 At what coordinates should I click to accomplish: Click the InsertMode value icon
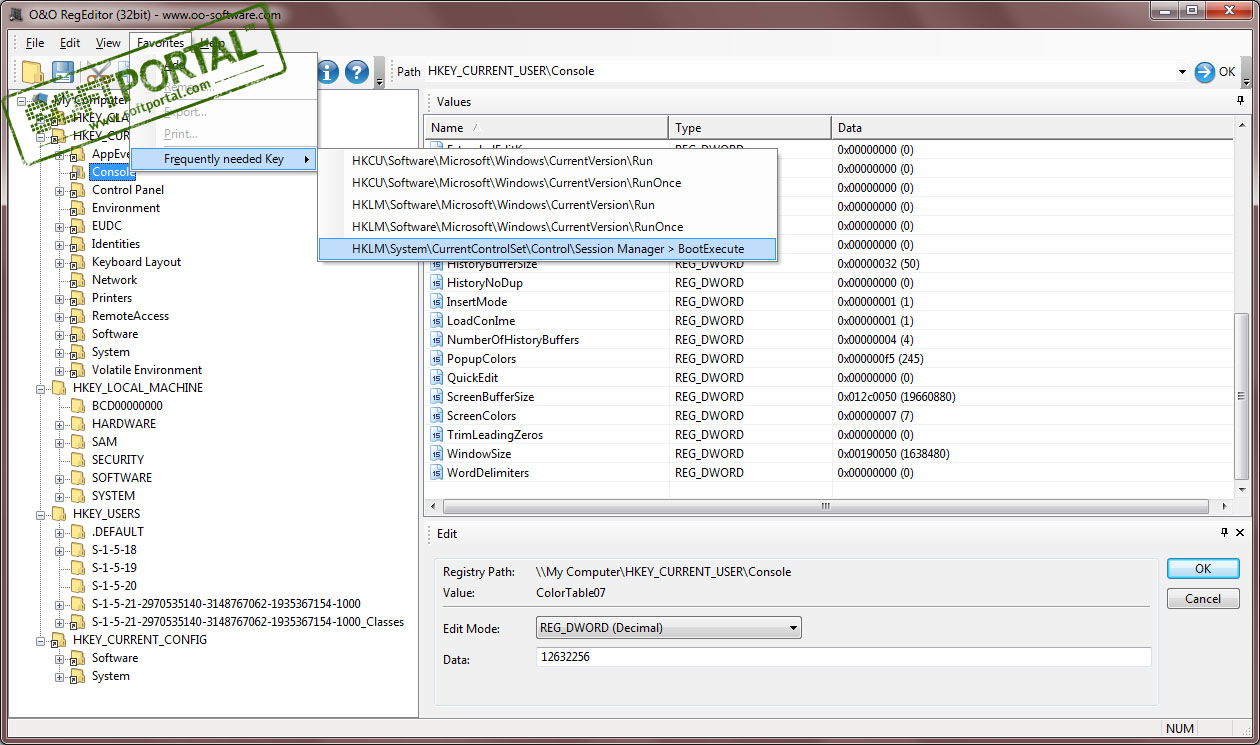click(437, 302)
